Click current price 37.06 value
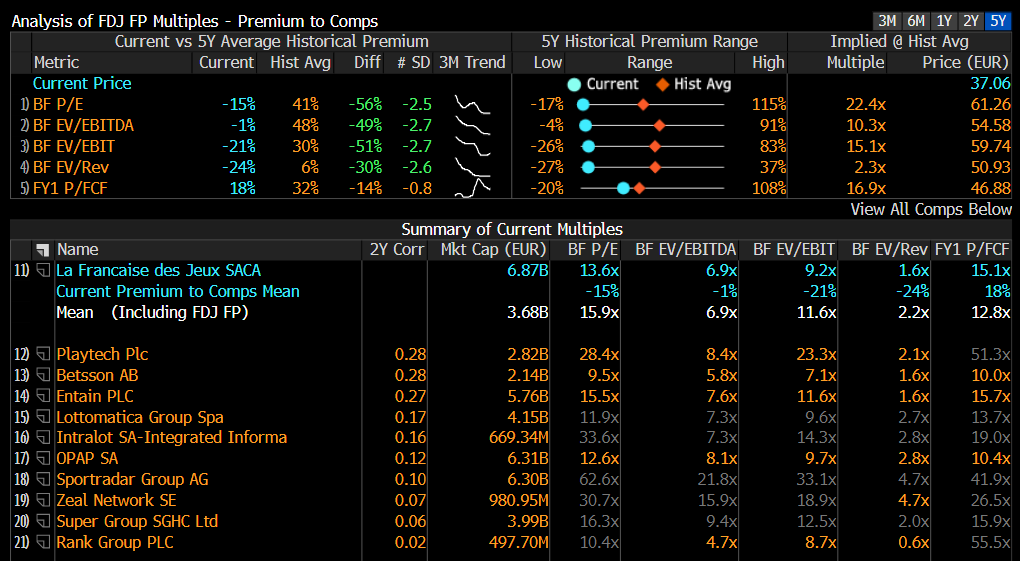1020x561 pixels. tap(991, 83)
